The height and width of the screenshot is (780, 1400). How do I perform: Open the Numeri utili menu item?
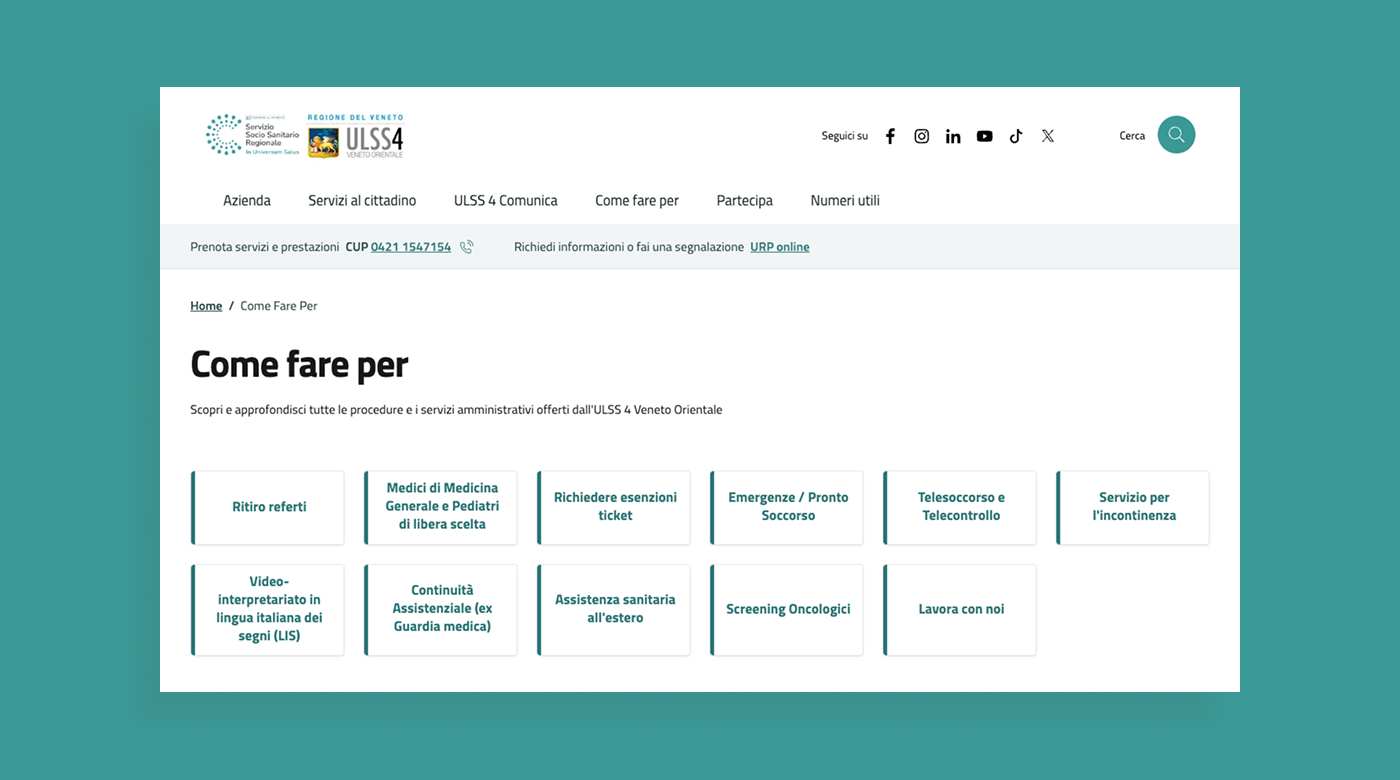coord(845,200)
